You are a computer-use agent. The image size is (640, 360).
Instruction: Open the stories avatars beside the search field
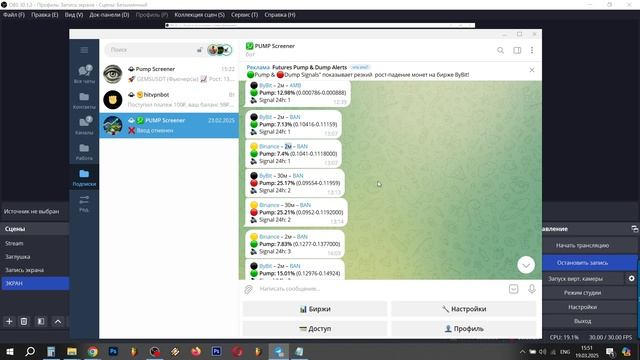coord(220,50)
